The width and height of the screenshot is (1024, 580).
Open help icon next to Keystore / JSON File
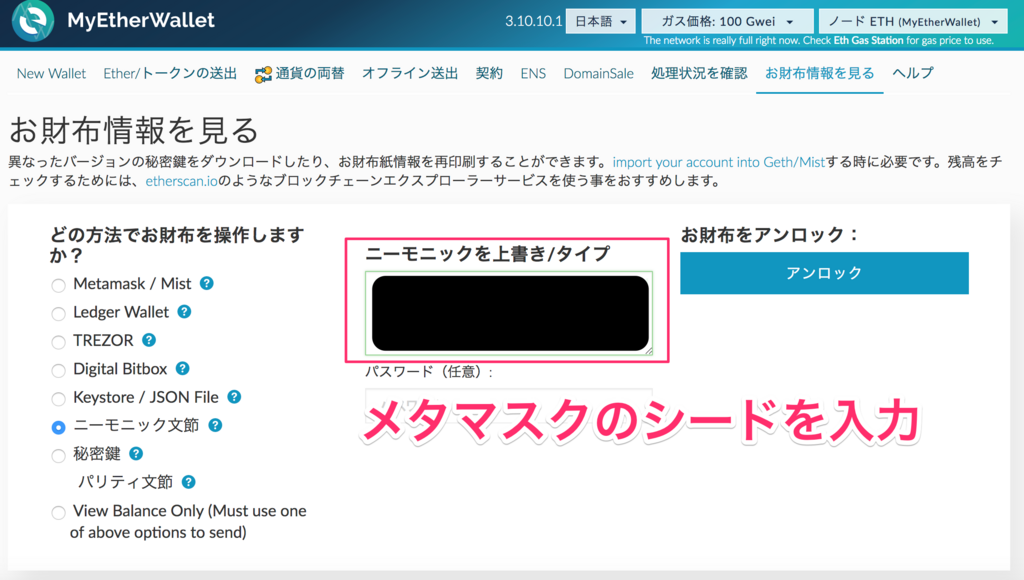click(234, 396)
